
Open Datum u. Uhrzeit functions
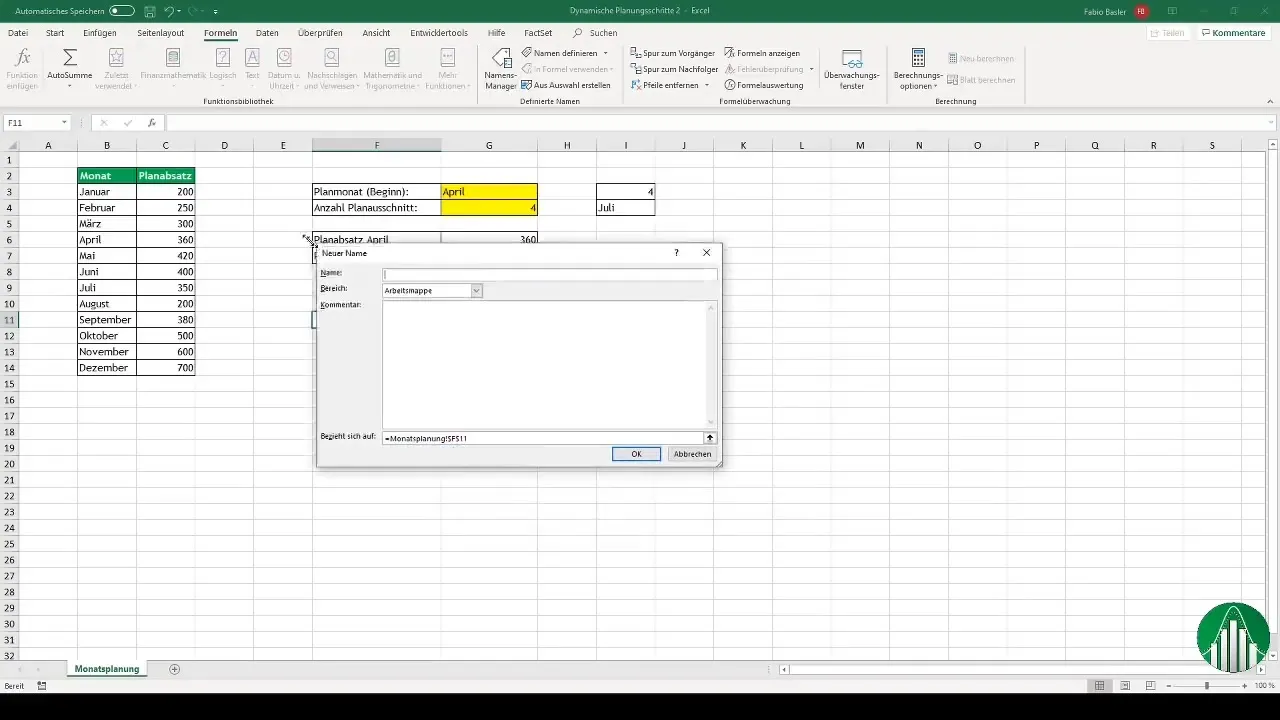(x=284, y=68)
